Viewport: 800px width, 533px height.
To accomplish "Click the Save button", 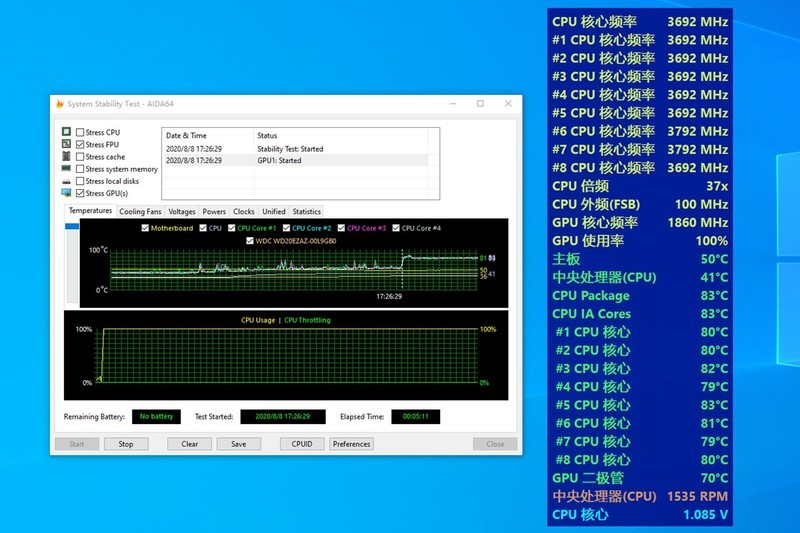I will (x=239, y=444).
